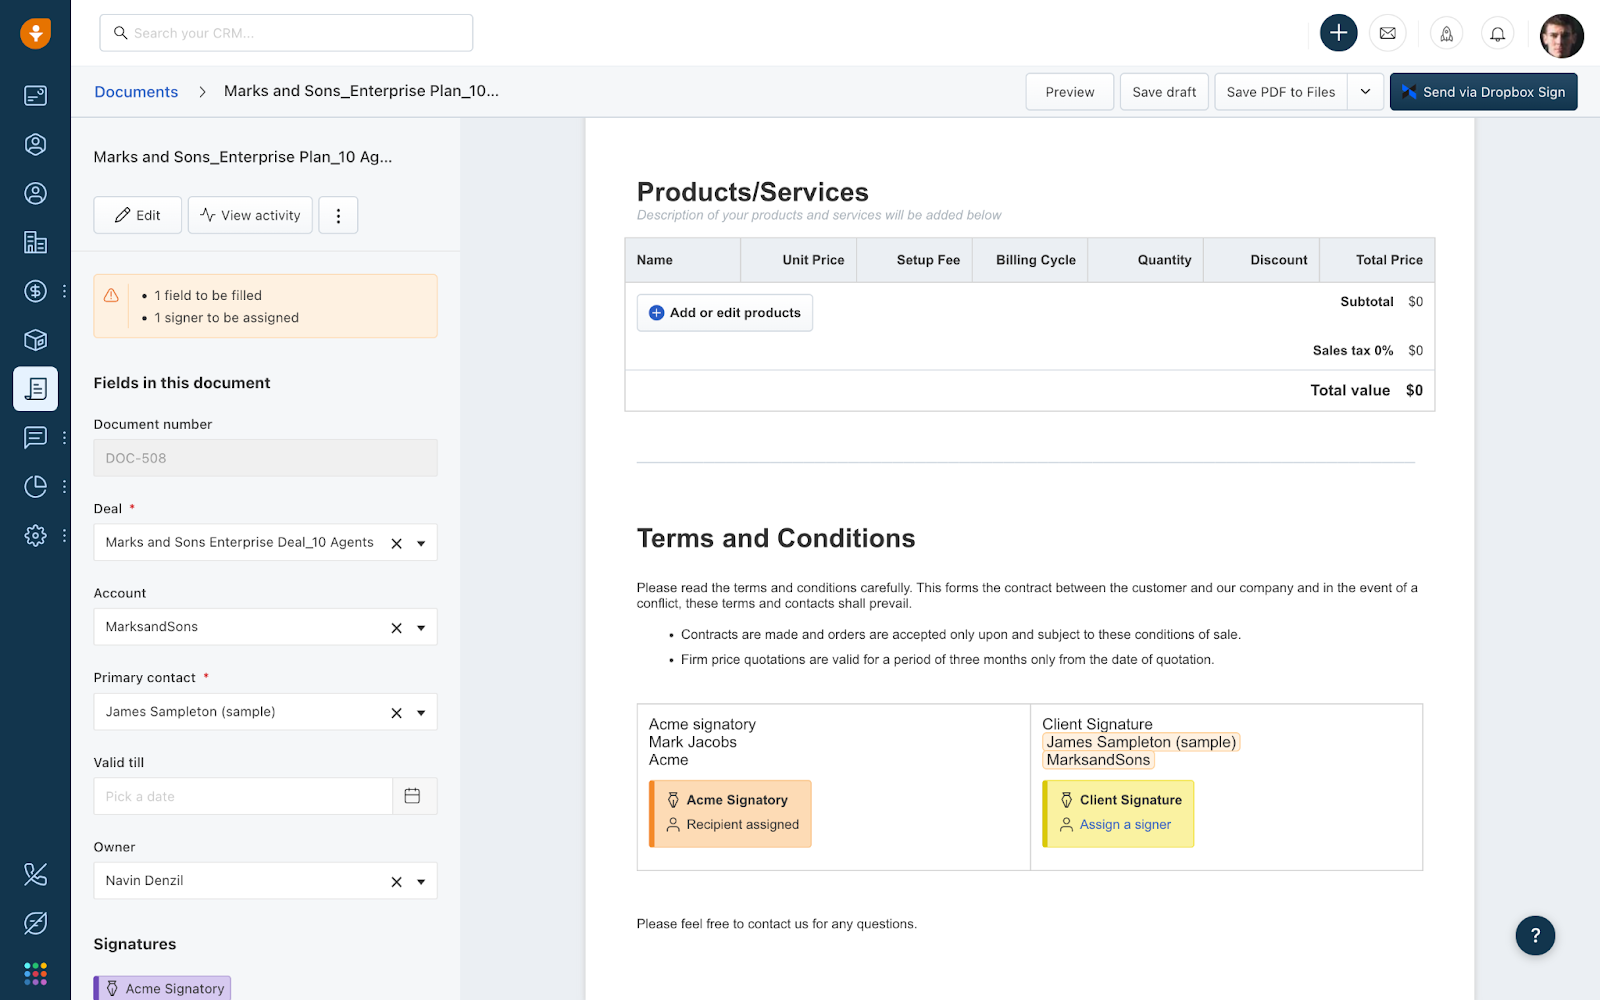Screen dimensions: 1600x1000
Task: Click Assign a signer link
Action: [1125, 825]
